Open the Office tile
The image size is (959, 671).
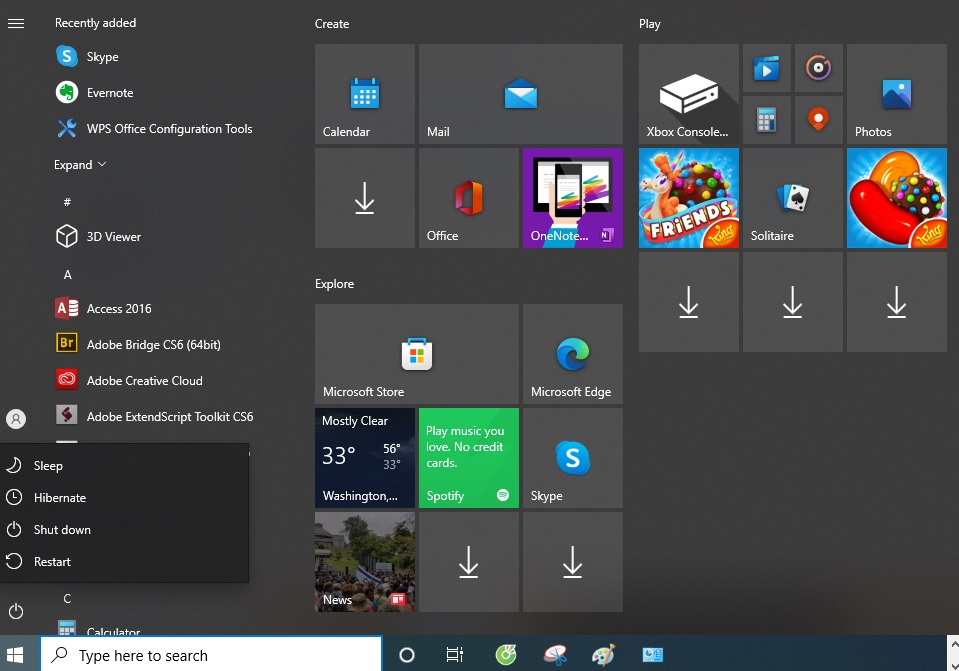468,198
